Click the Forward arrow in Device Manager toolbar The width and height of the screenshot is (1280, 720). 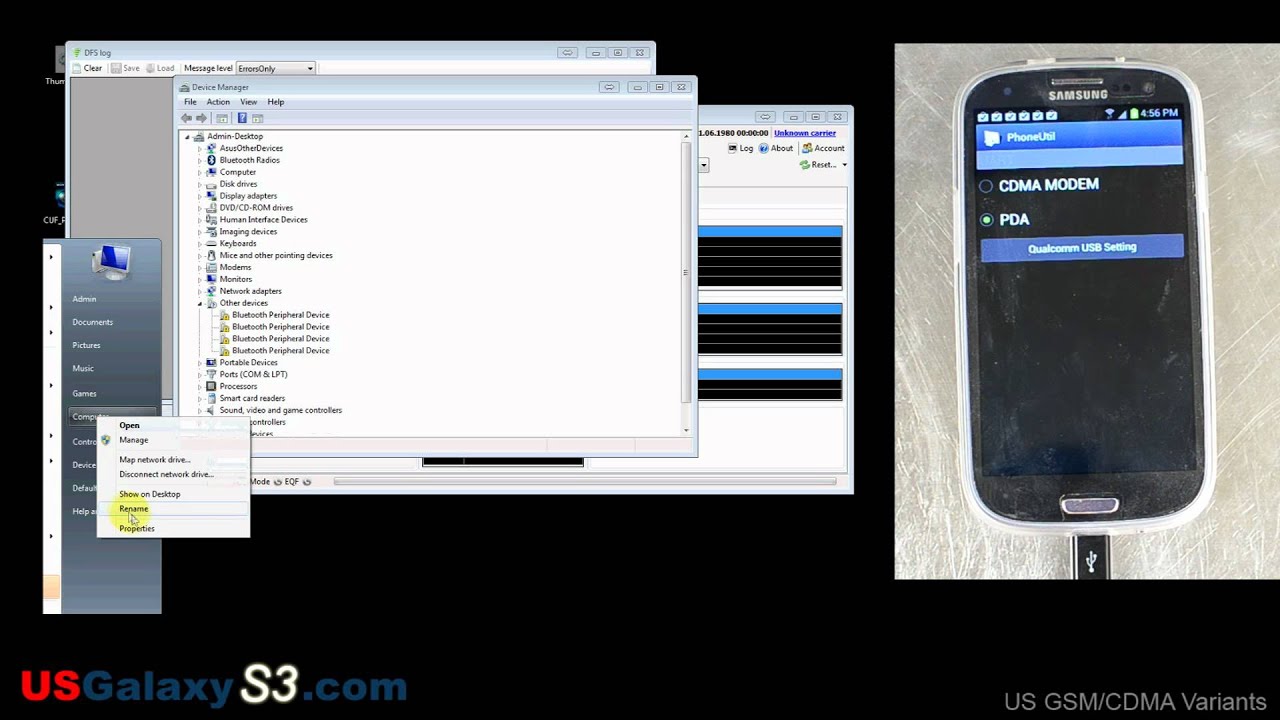coord(201,118)
